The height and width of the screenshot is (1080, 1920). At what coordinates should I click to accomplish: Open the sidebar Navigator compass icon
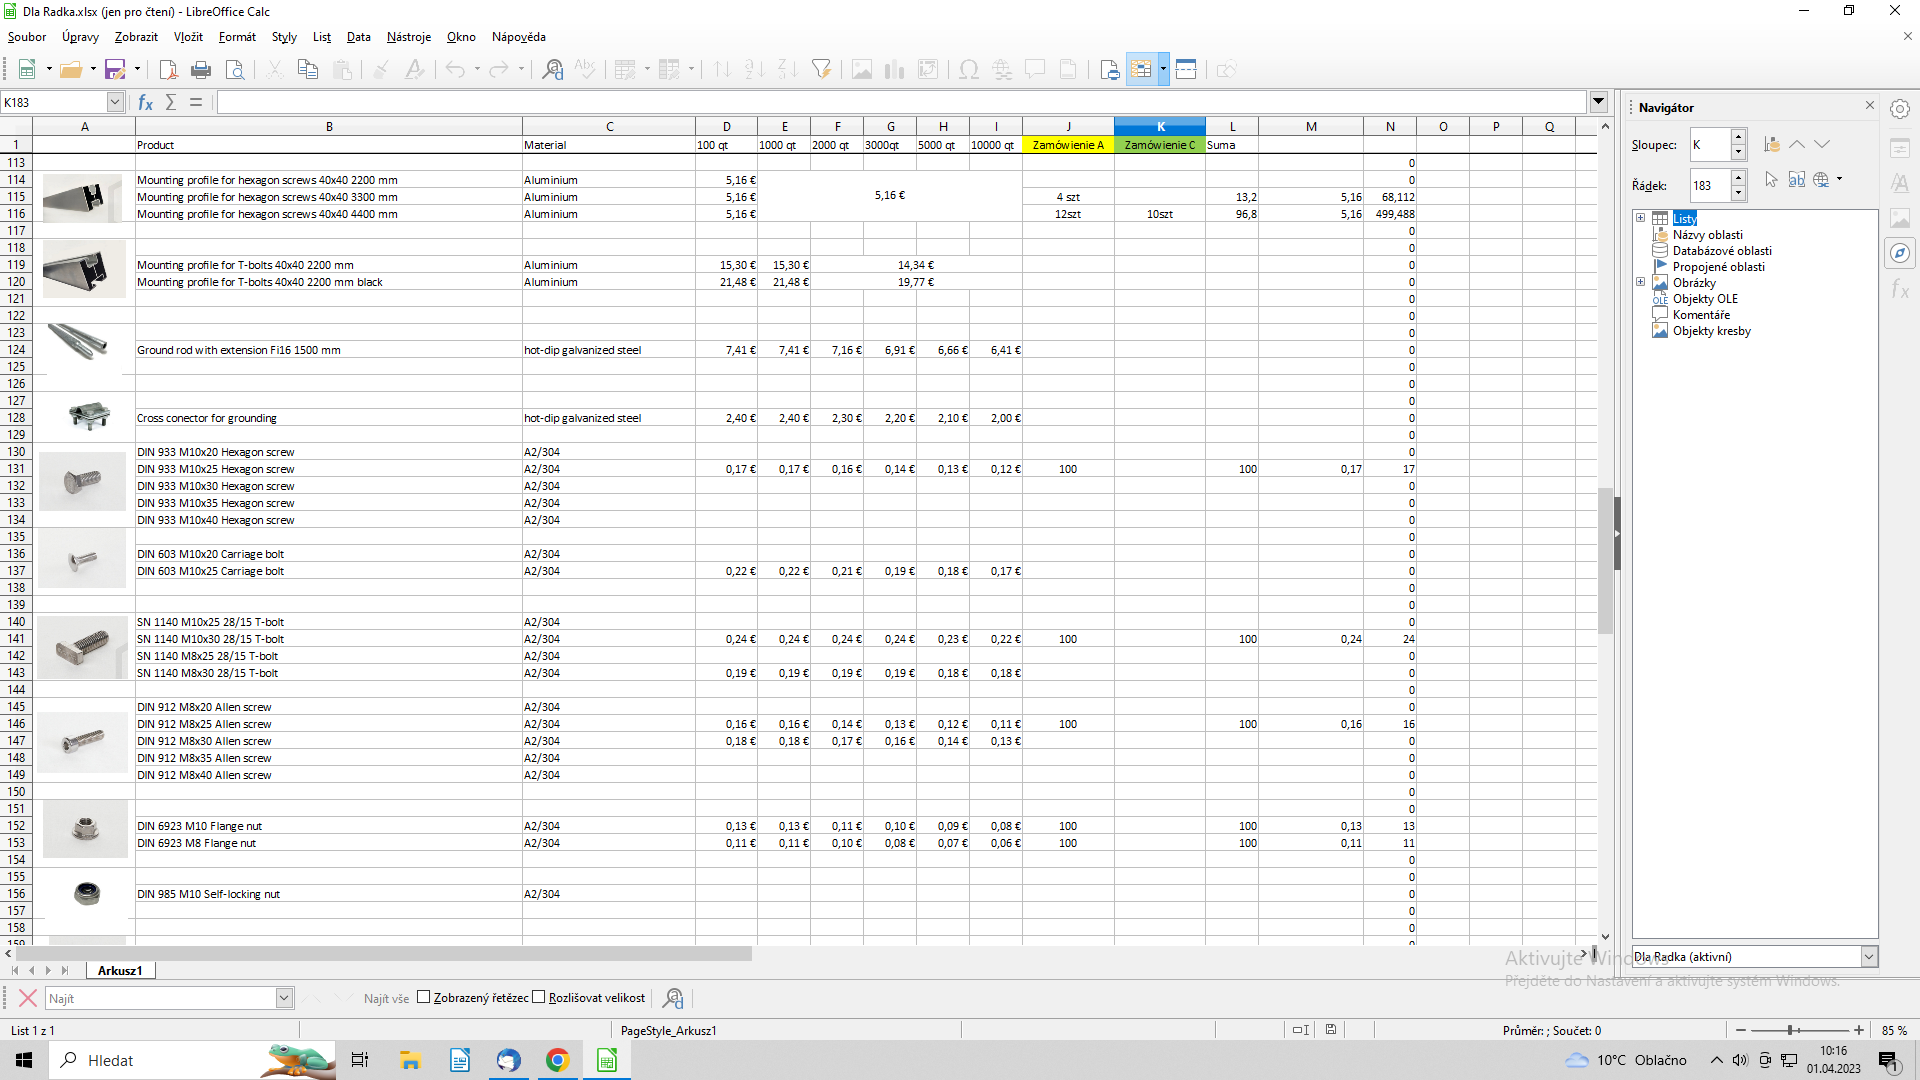1900,253
